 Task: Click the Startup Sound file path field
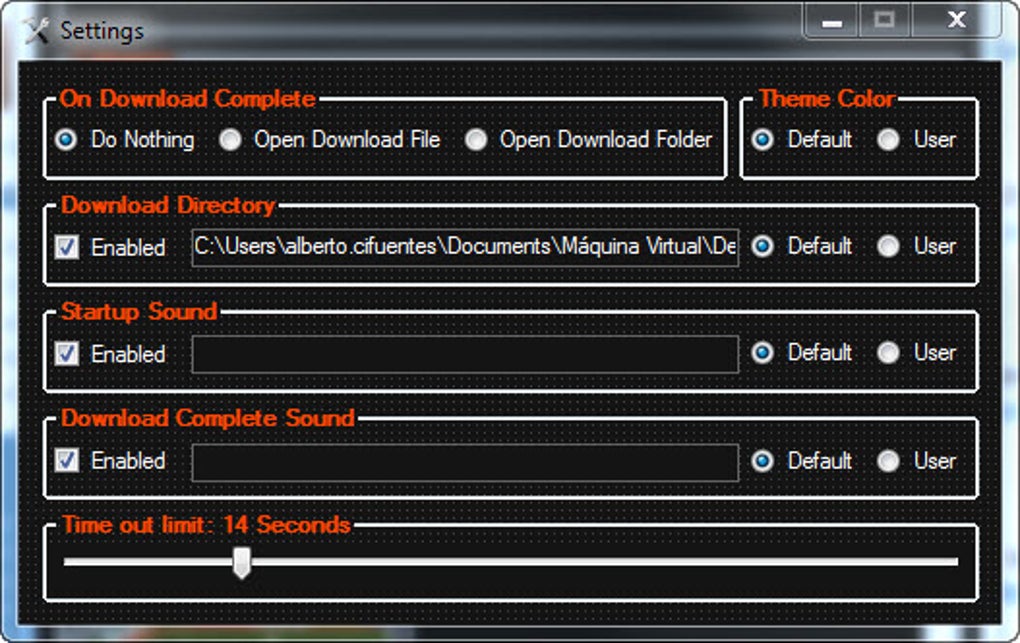465,354
